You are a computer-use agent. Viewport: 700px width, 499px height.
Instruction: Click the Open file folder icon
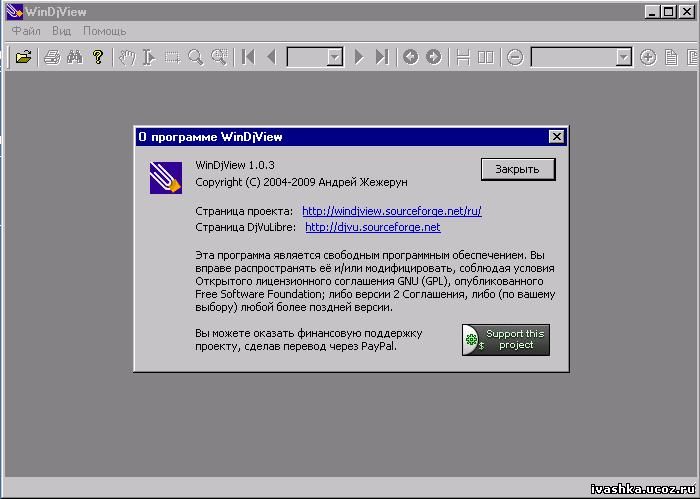(23, 57)
